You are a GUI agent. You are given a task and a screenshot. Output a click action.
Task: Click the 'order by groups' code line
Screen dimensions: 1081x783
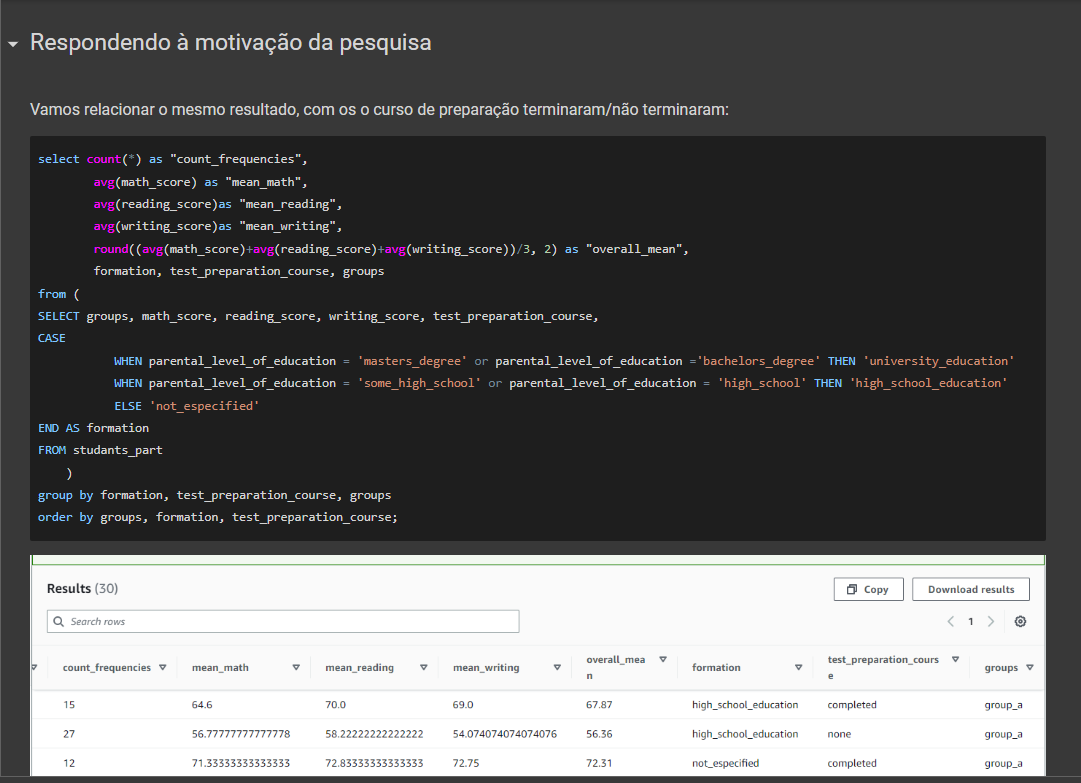(218, 517)
